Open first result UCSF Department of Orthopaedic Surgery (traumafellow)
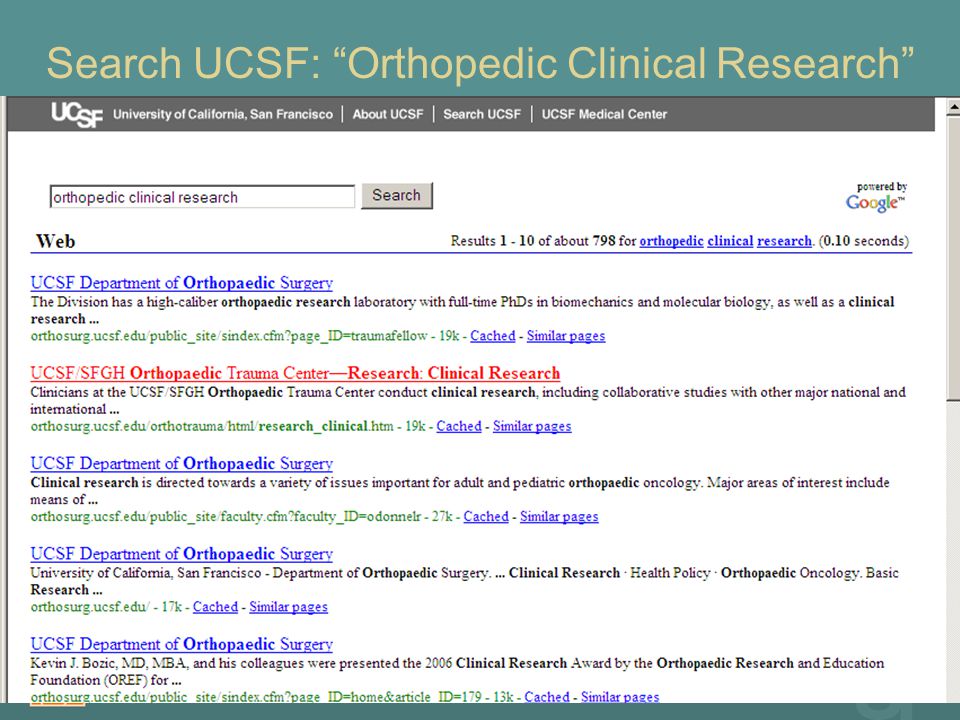The height and width of the screenshot is (720, 960). click(x=182, y=283)
